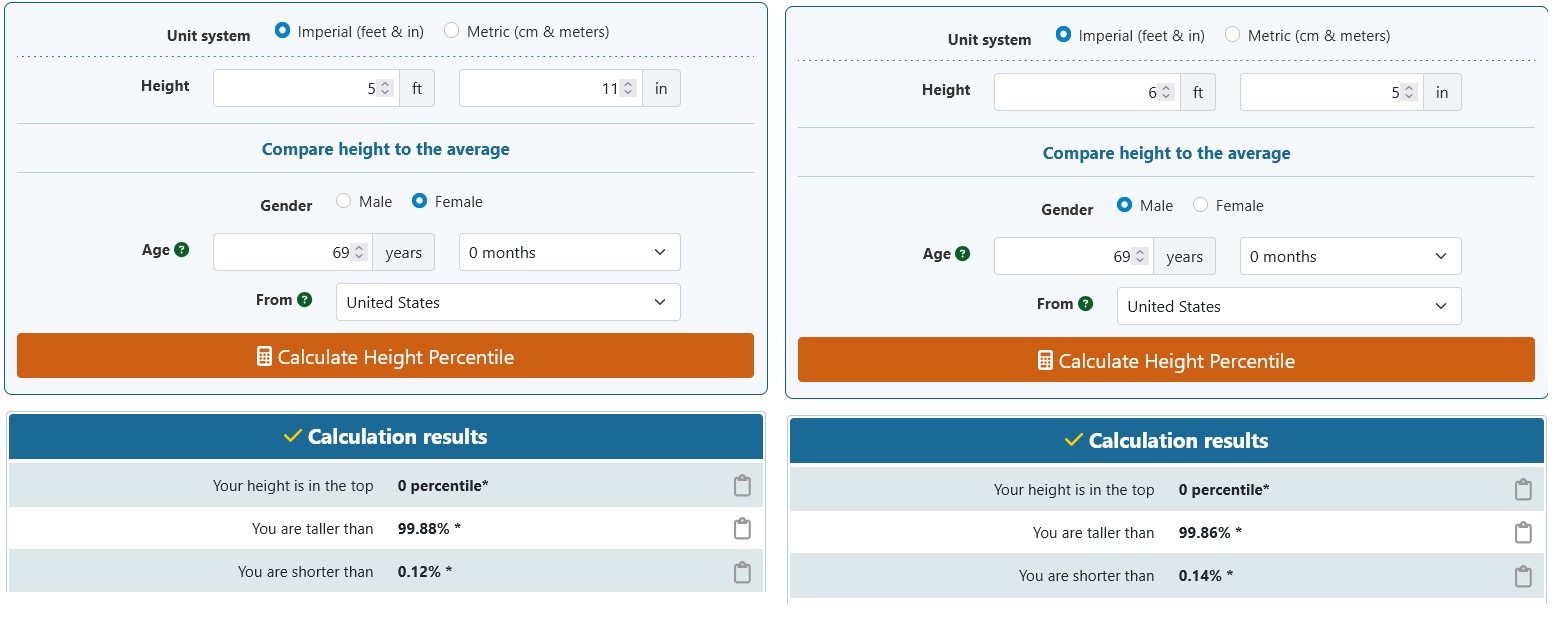Click right Calculation results header

[x=1167, y=441]
